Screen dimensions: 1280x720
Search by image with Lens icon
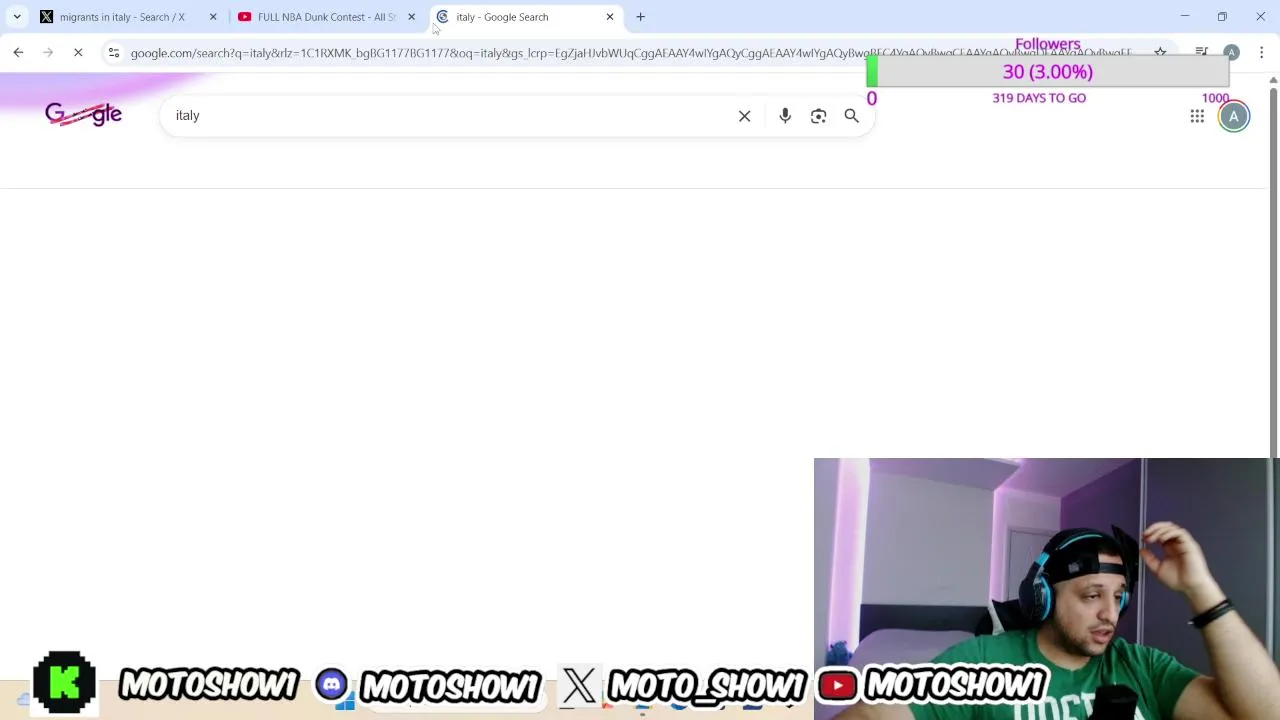click(819, 116)
